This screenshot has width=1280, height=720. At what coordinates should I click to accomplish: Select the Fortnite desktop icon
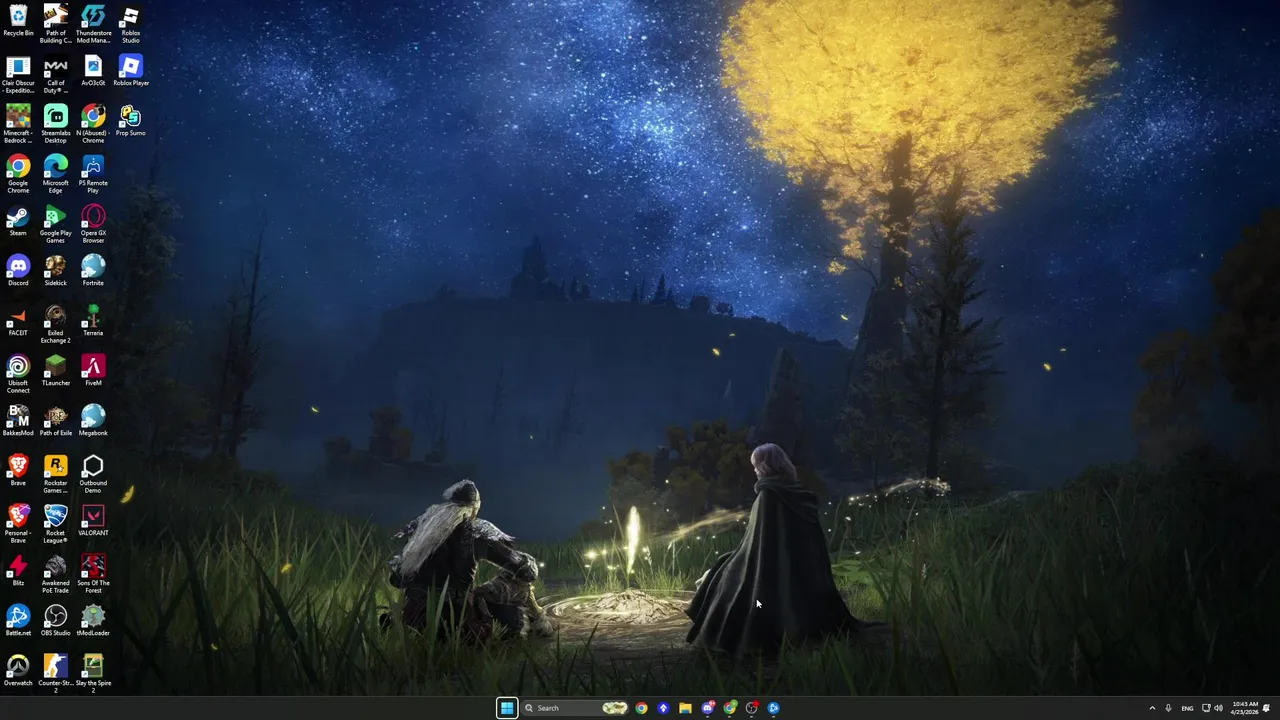(93, 272)
